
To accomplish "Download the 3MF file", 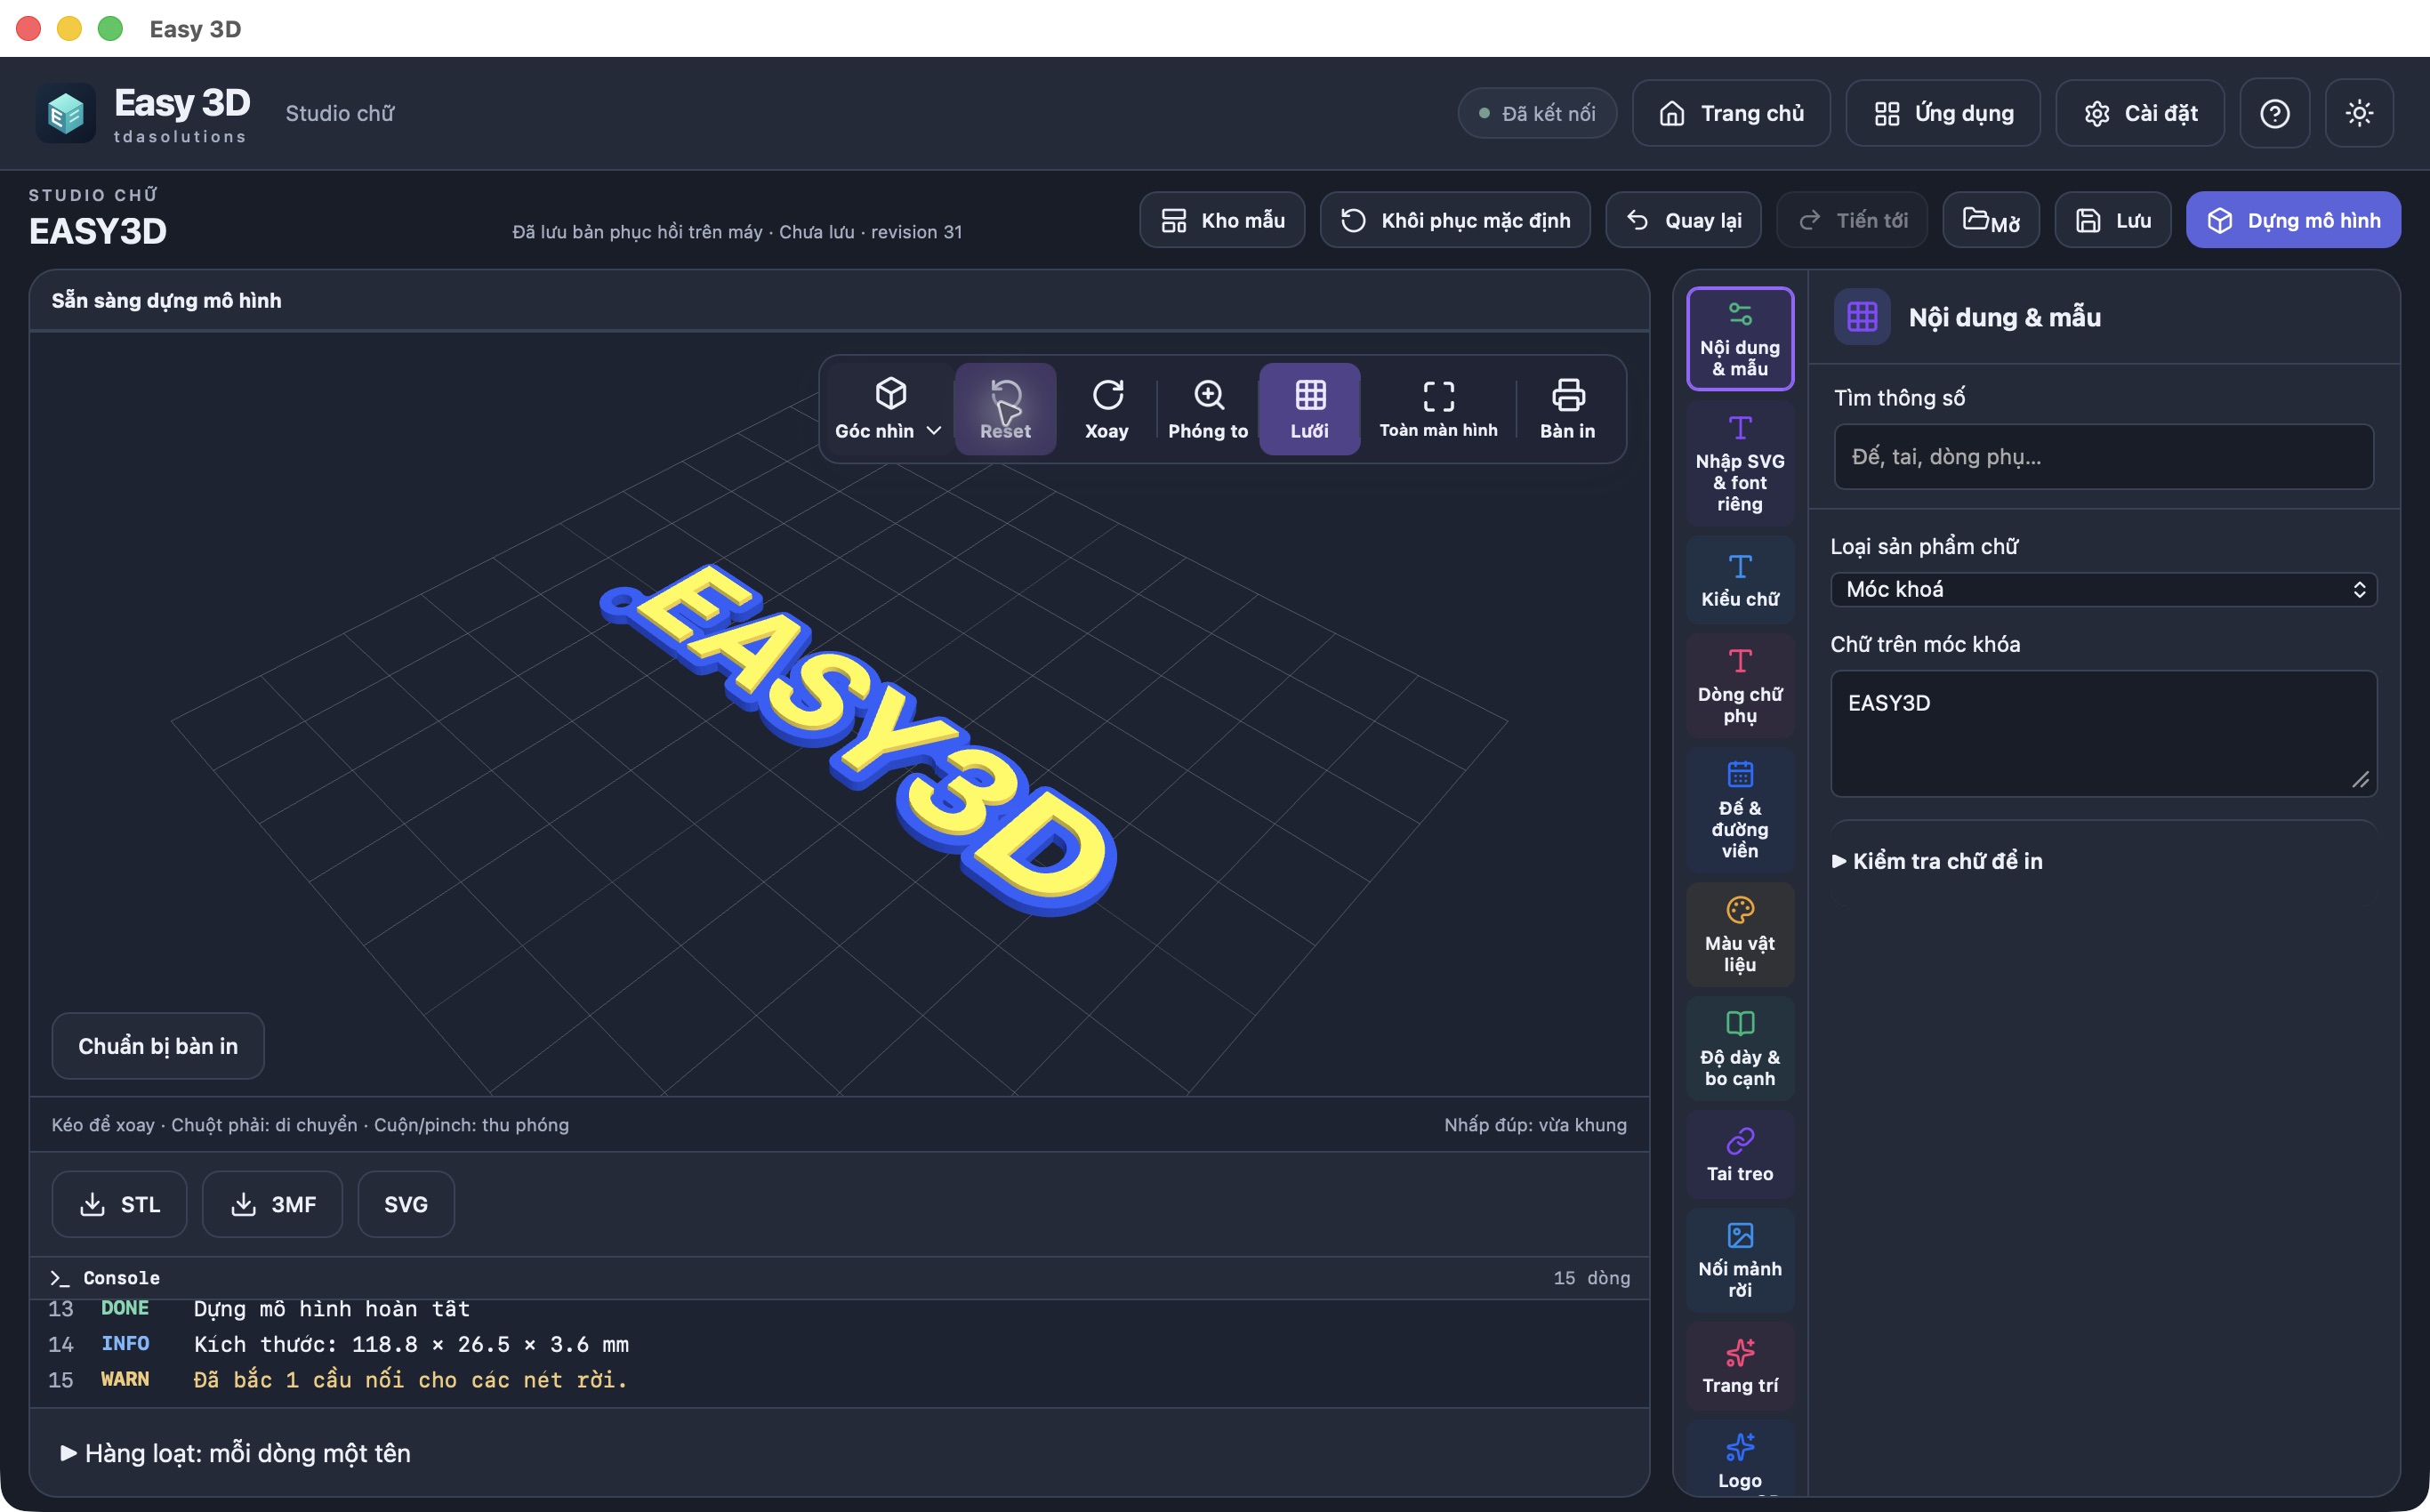I will coord(272,1204).
